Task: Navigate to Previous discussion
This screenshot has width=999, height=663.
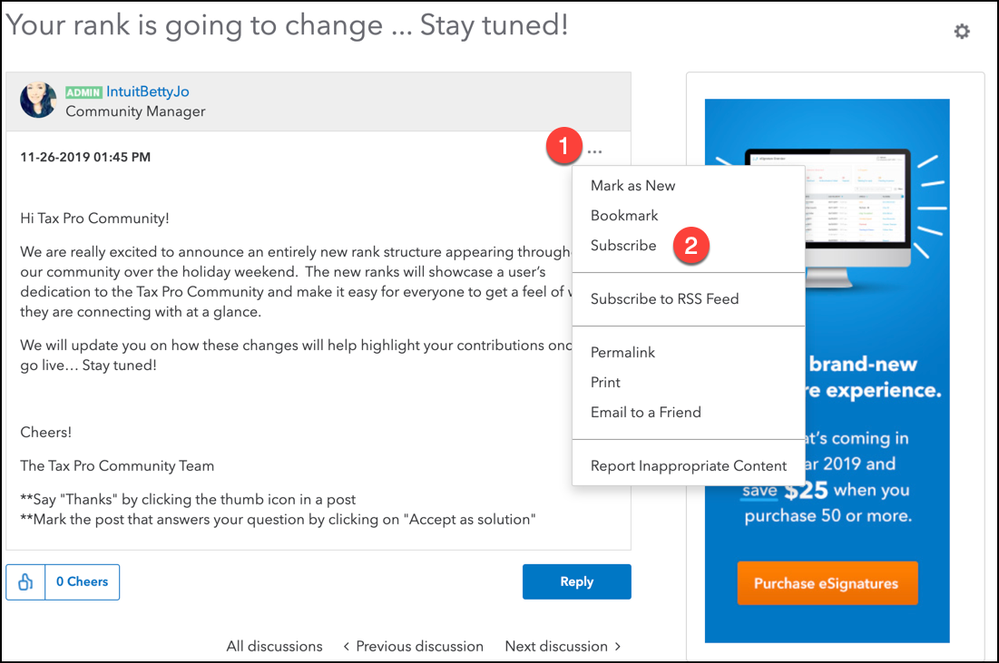Action: click(413, 646)
